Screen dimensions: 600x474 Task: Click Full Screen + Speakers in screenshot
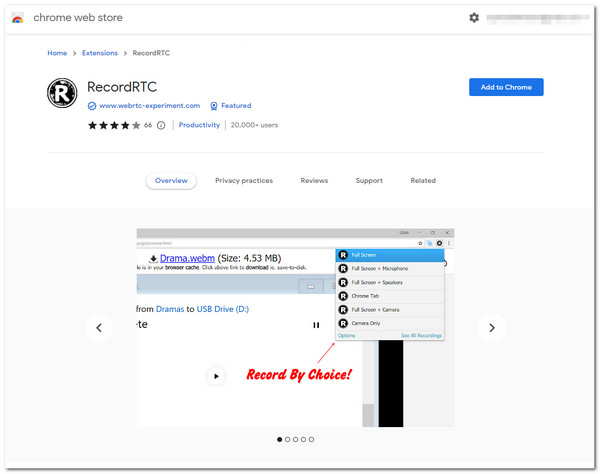[x=390, y=282]
